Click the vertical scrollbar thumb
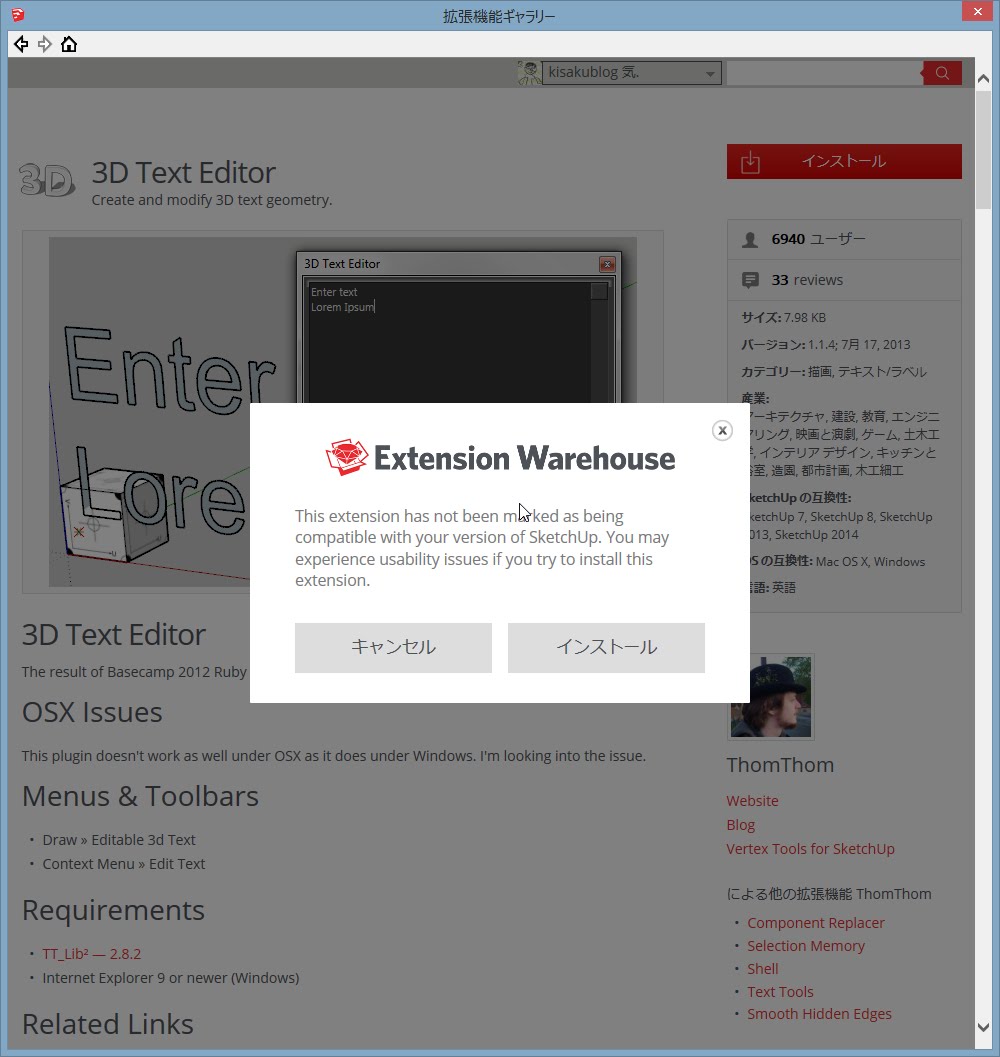Viewport: 1000px width, 1057px height. (x=983, y=150)
